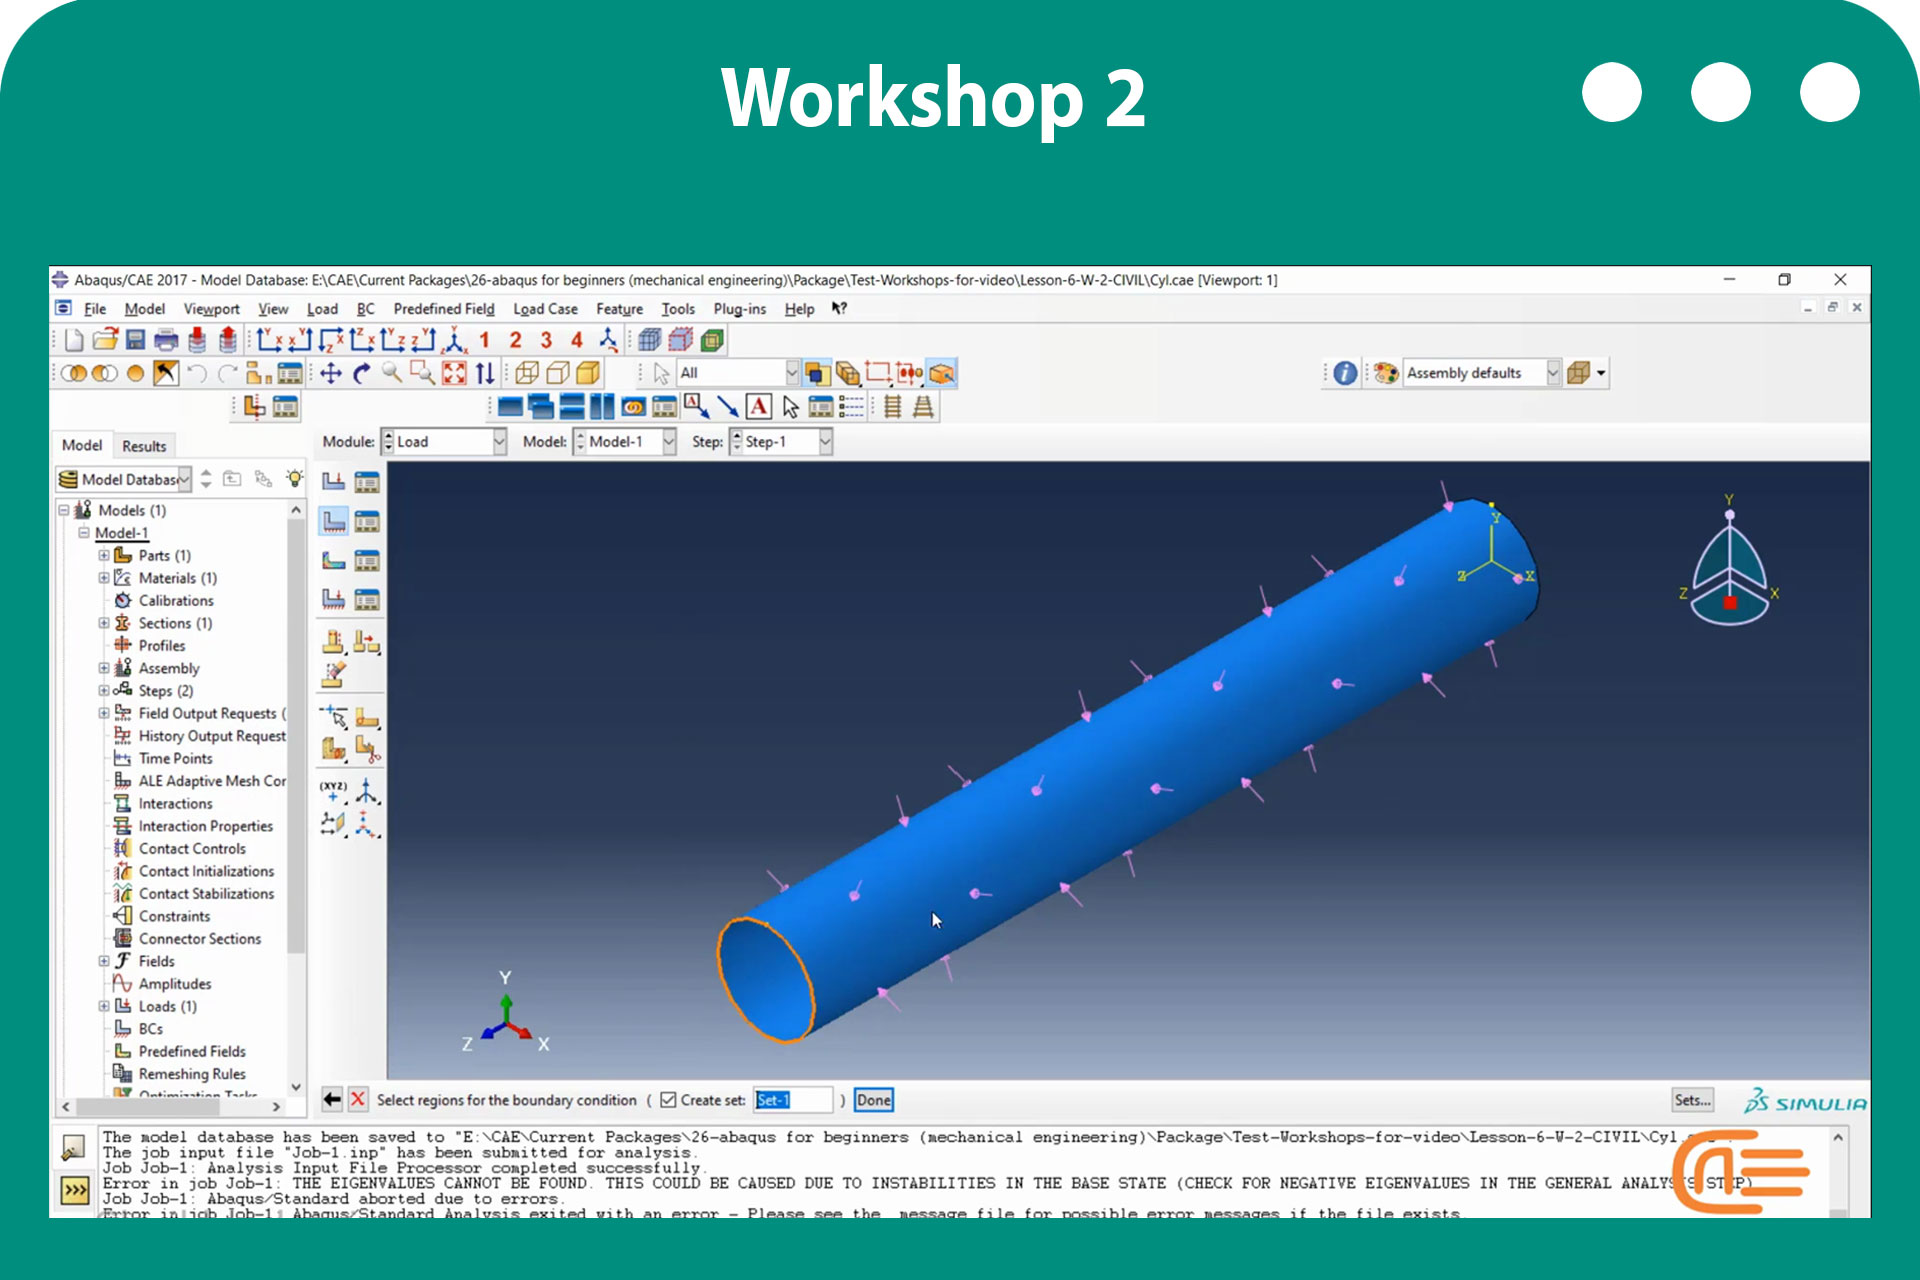Click the Done button

point(873,1100)
